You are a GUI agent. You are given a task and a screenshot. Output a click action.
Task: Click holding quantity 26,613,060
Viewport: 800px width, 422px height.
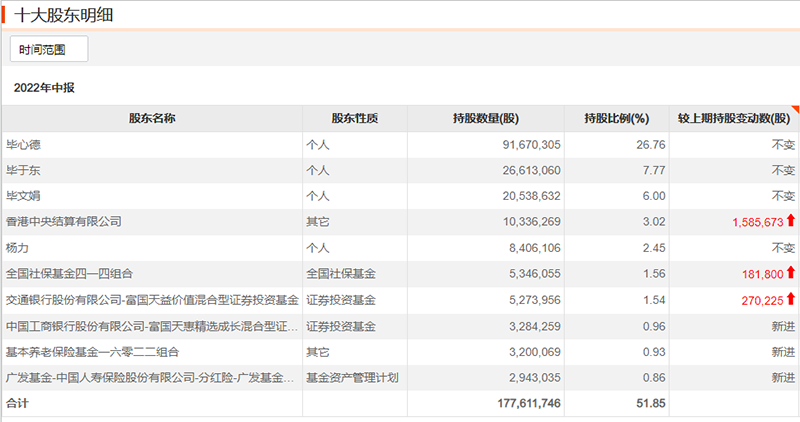point(531,170)
